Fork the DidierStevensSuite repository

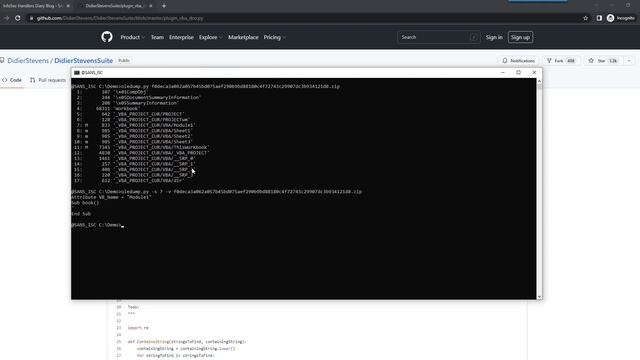point(561,60)
